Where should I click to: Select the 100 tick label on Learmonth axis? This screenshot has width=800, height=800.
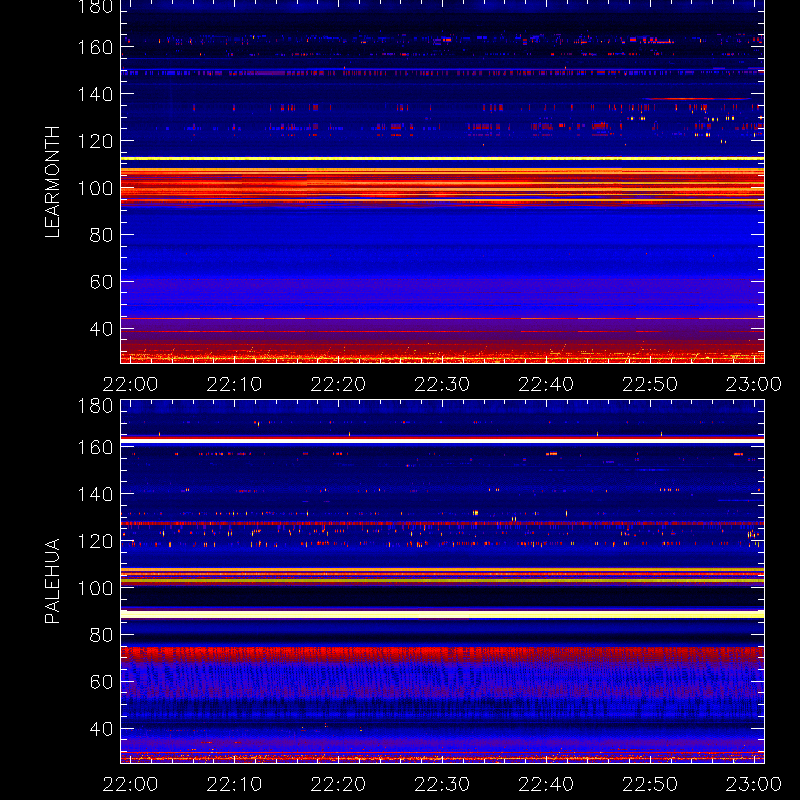(95, 188)
